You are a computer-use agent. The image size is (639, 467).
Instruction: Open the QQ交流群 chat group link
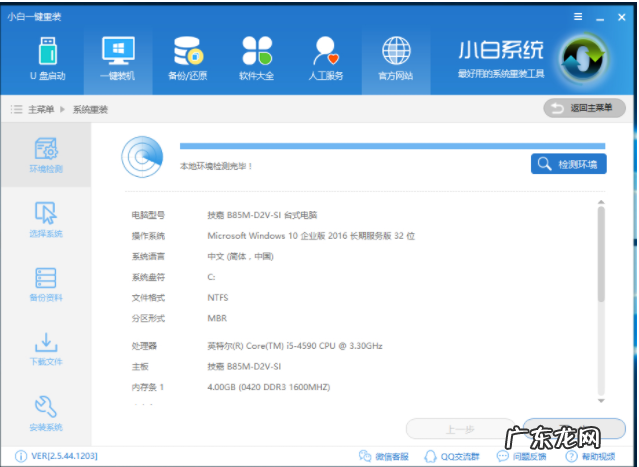[x=454, y=456]
